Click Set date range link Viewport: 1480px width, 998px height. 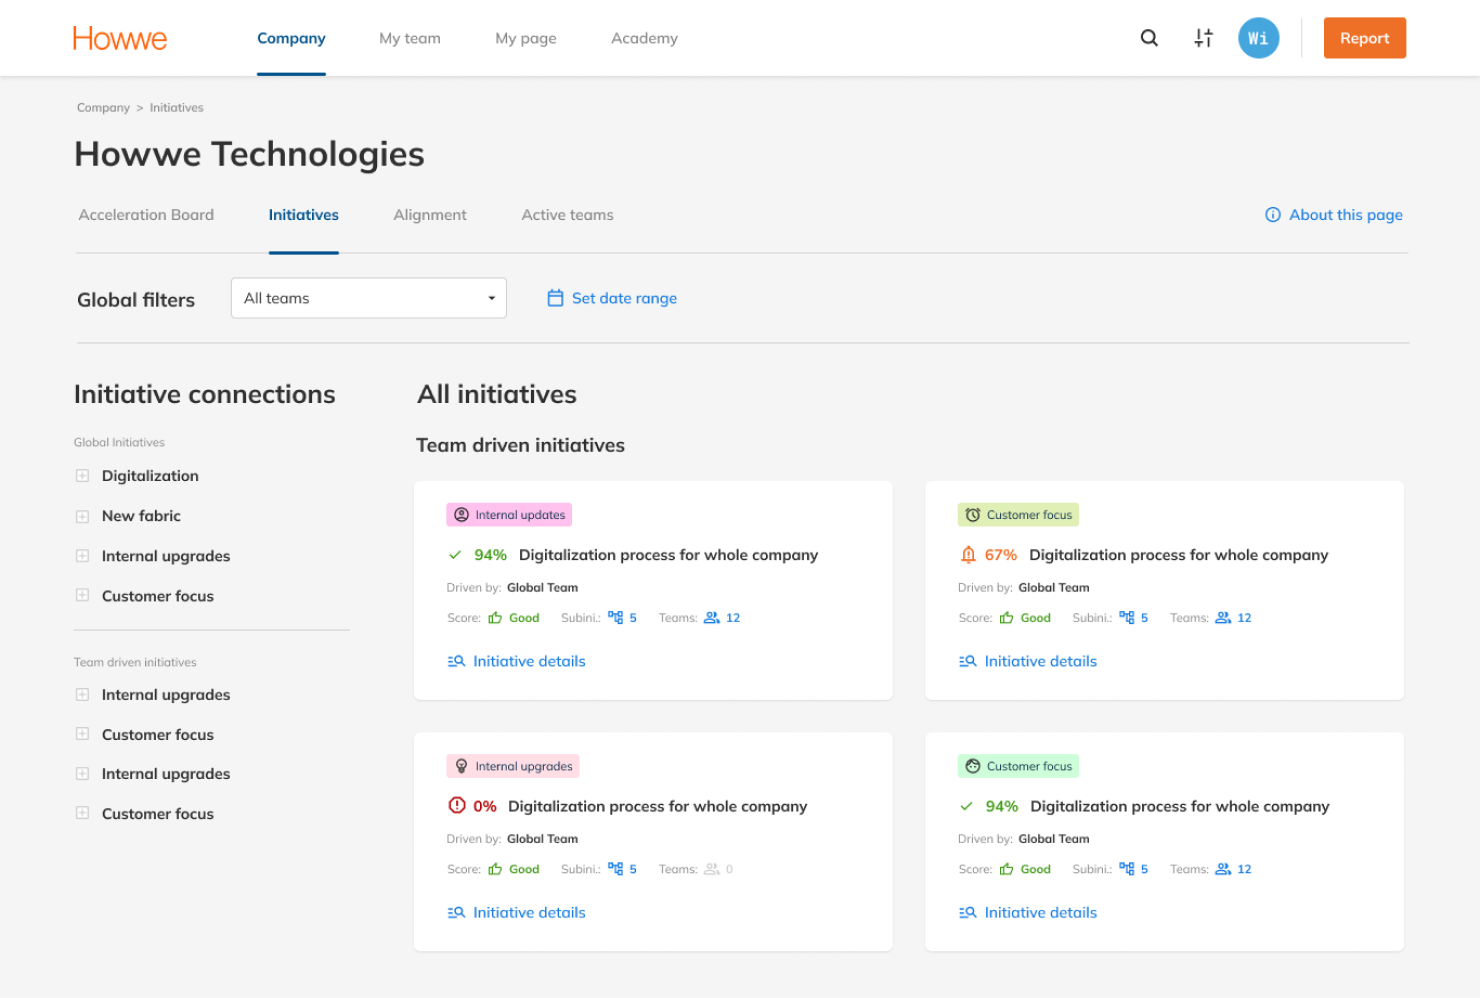coord(624,298)
